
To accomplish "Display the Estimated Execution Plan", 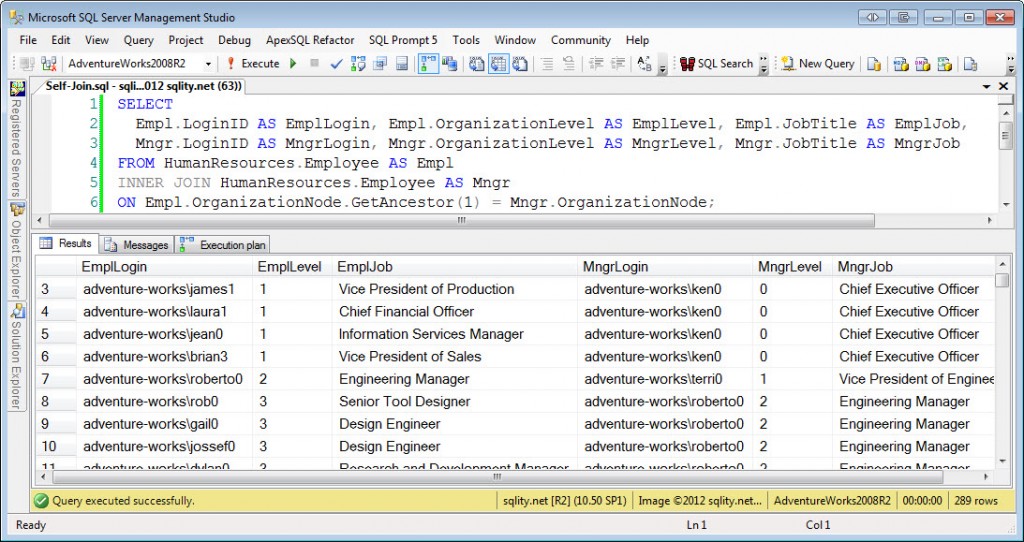I will [358, 63].
